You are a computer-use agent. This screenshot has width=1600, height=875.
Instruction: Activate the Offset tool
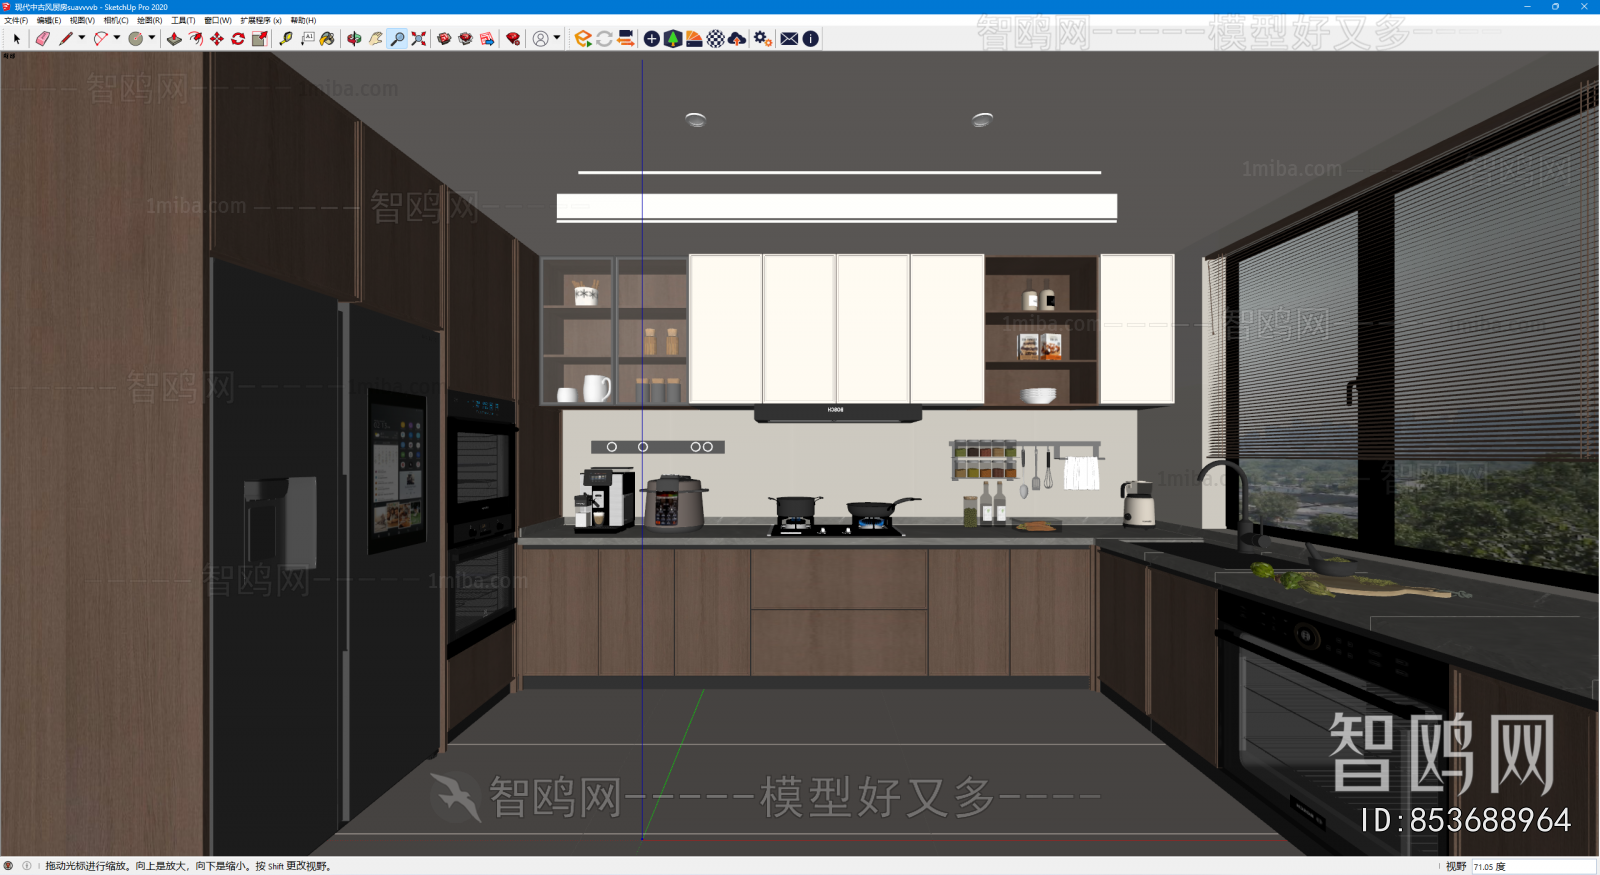196,39
